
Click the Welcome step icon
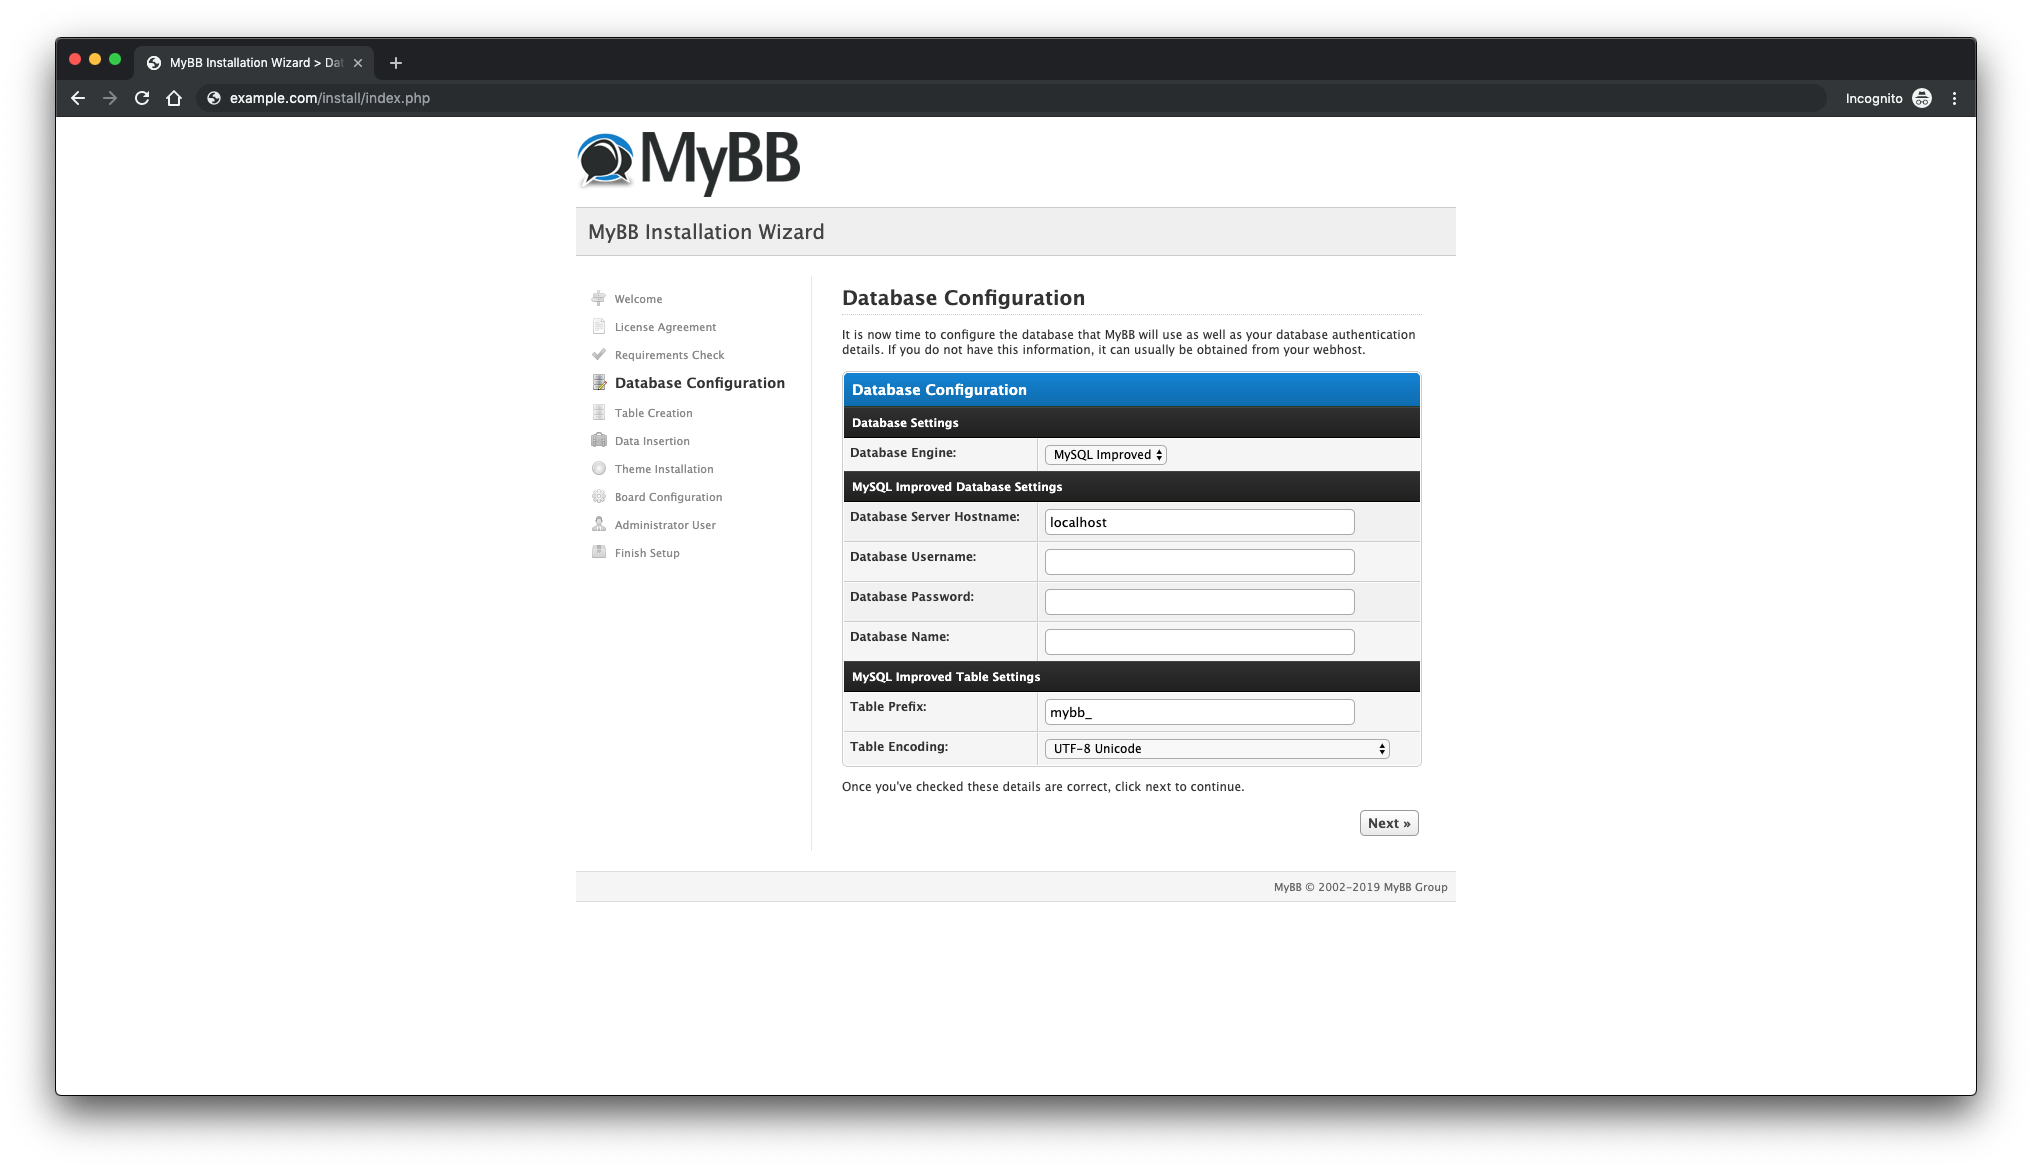click(599, 297)
